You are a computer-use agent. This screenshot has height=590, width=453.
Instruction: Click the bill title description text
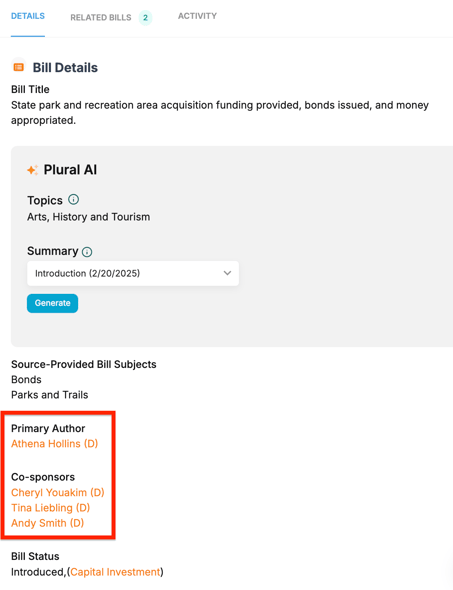(220, 113)
